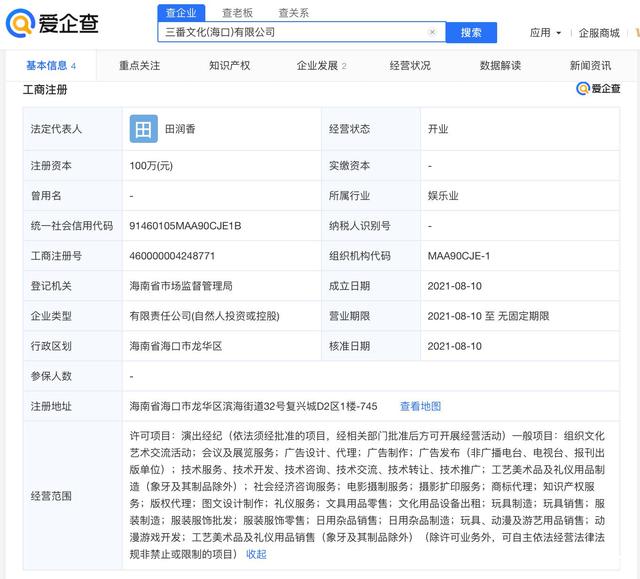Open the 应用 dropdown menu
This screenshot has width=640, height=579.
click(544, 33)
